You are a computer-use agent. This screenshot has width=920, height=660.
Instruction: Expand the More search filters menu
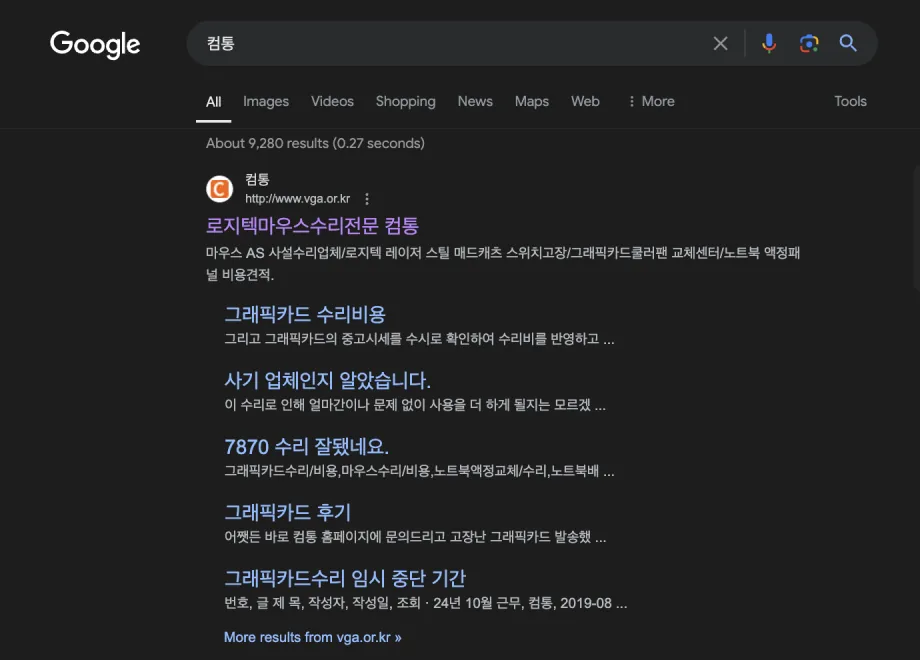tap(651, 101)
